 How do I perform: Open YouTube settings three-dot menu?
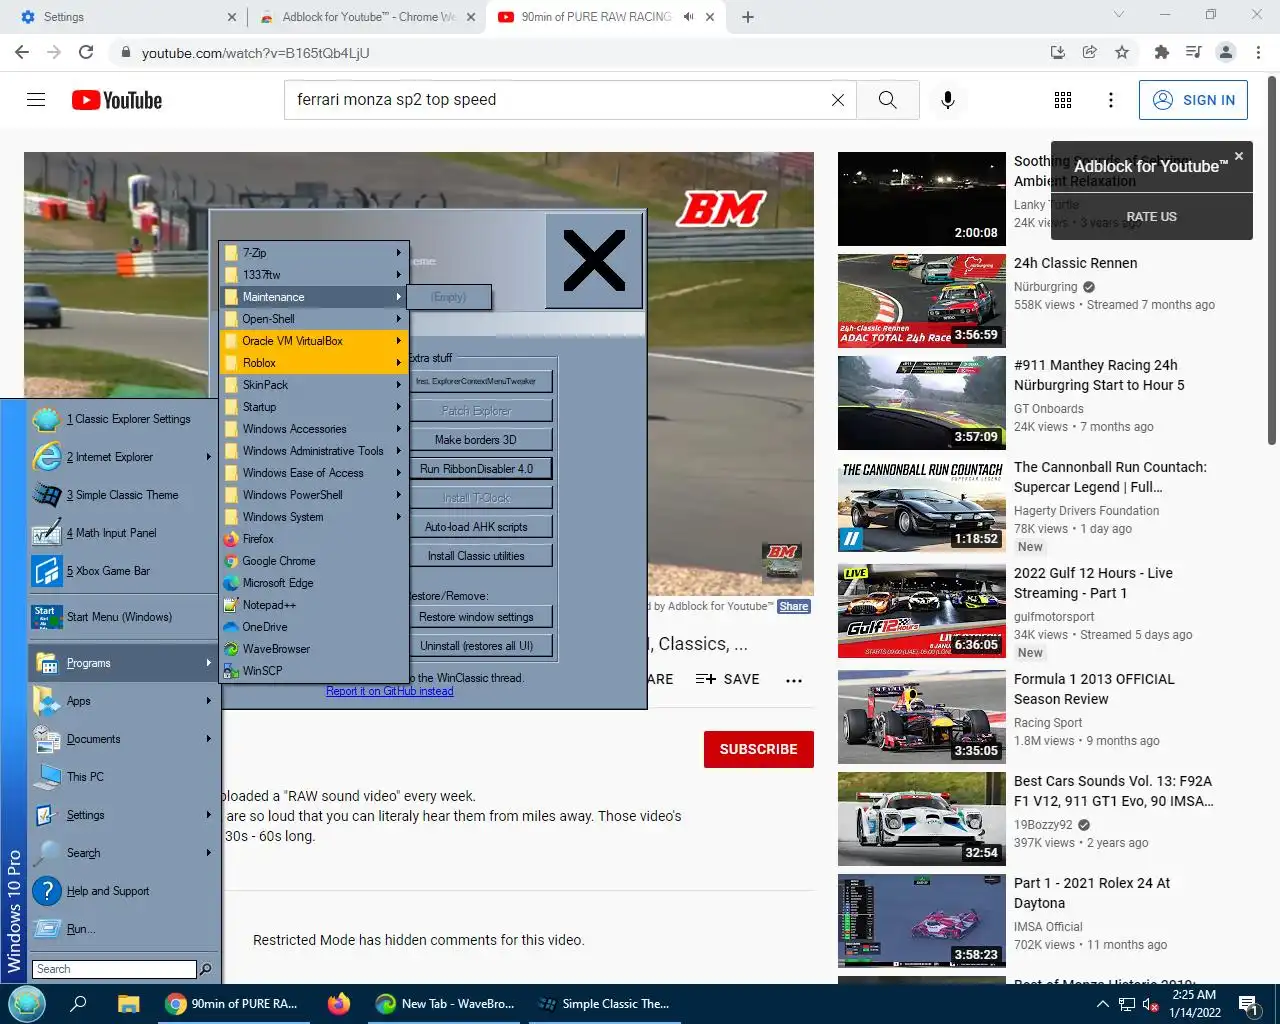pos(1111,100)
